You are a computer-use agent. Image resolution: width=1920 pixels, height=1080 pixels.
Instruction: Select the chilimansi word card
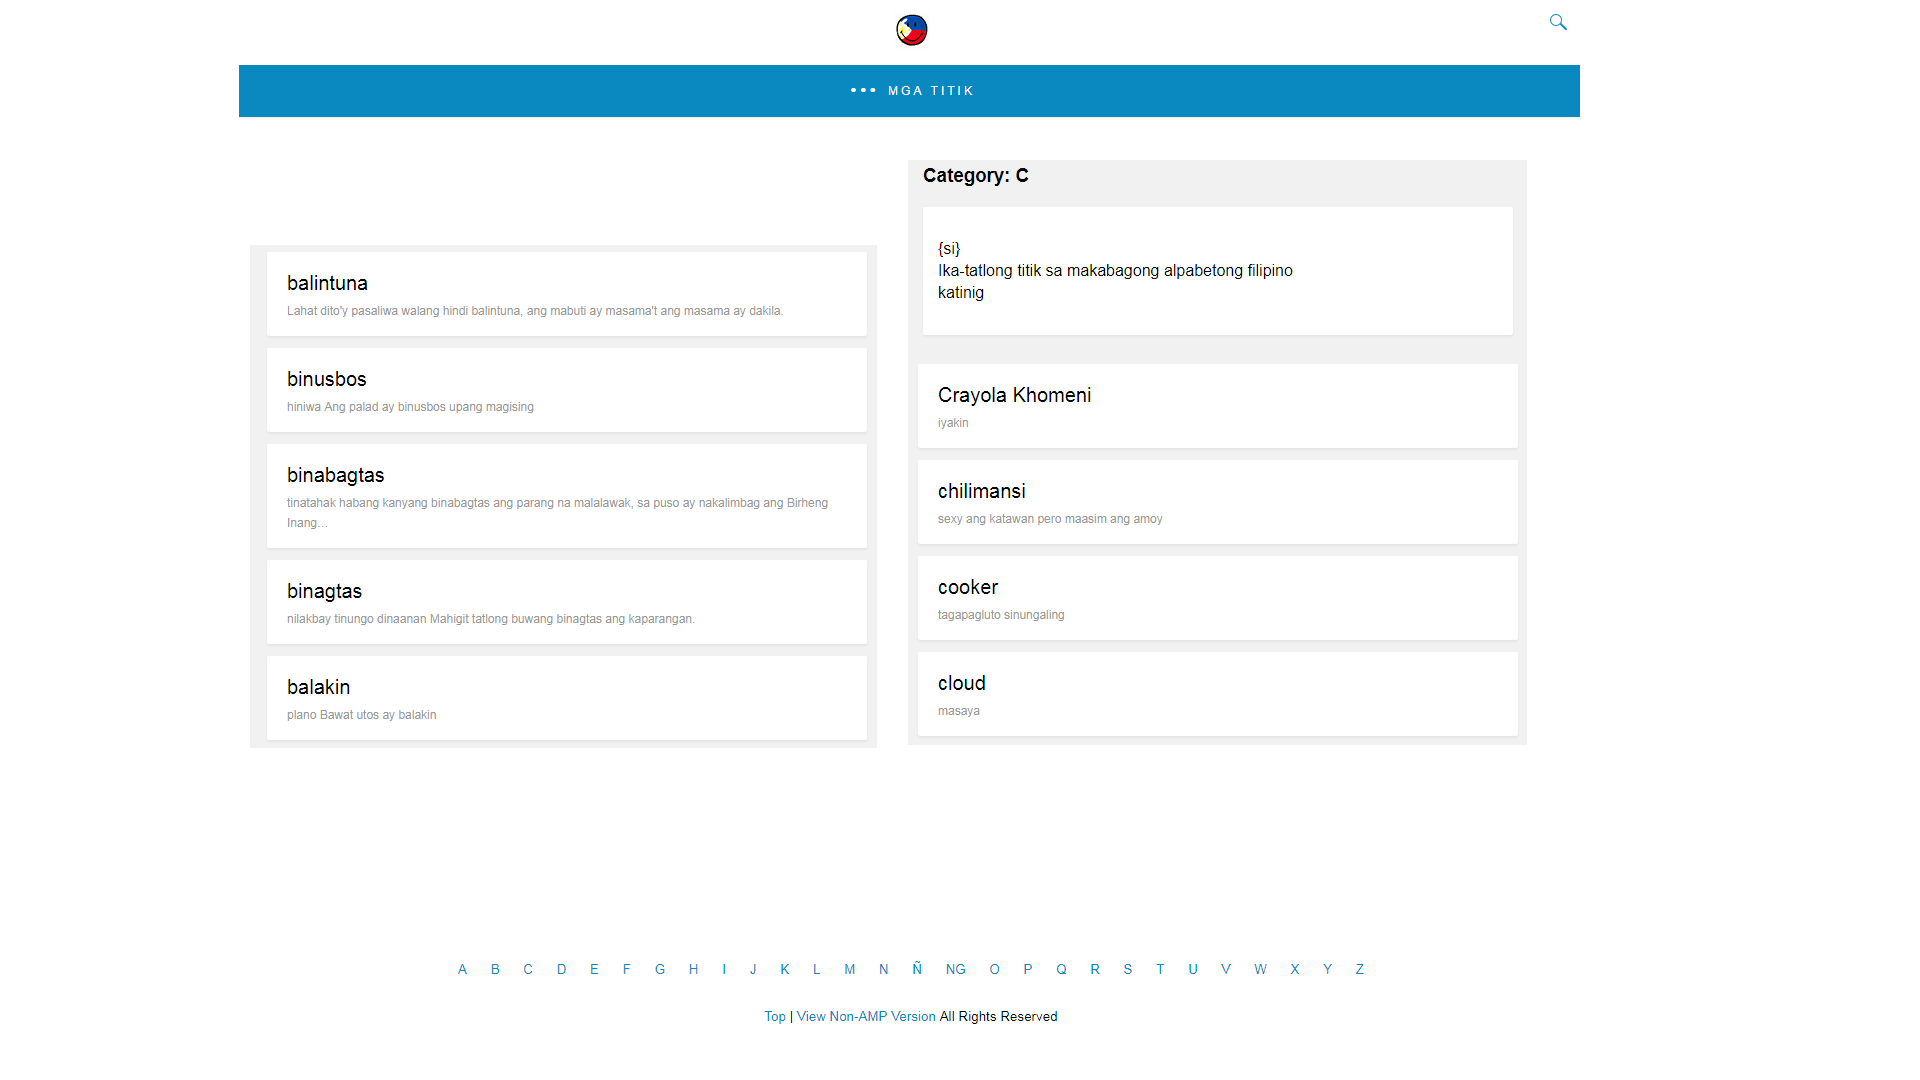981,491
